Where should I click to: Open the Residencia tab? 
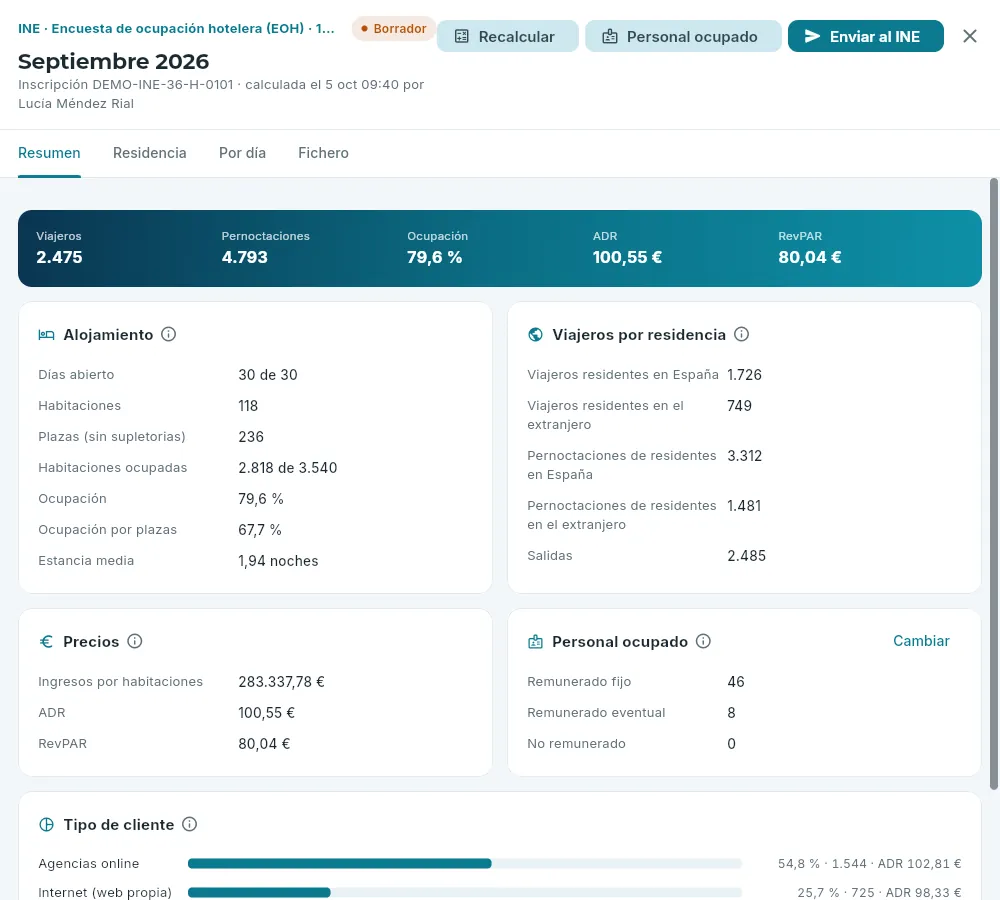[x=150, y=153]
